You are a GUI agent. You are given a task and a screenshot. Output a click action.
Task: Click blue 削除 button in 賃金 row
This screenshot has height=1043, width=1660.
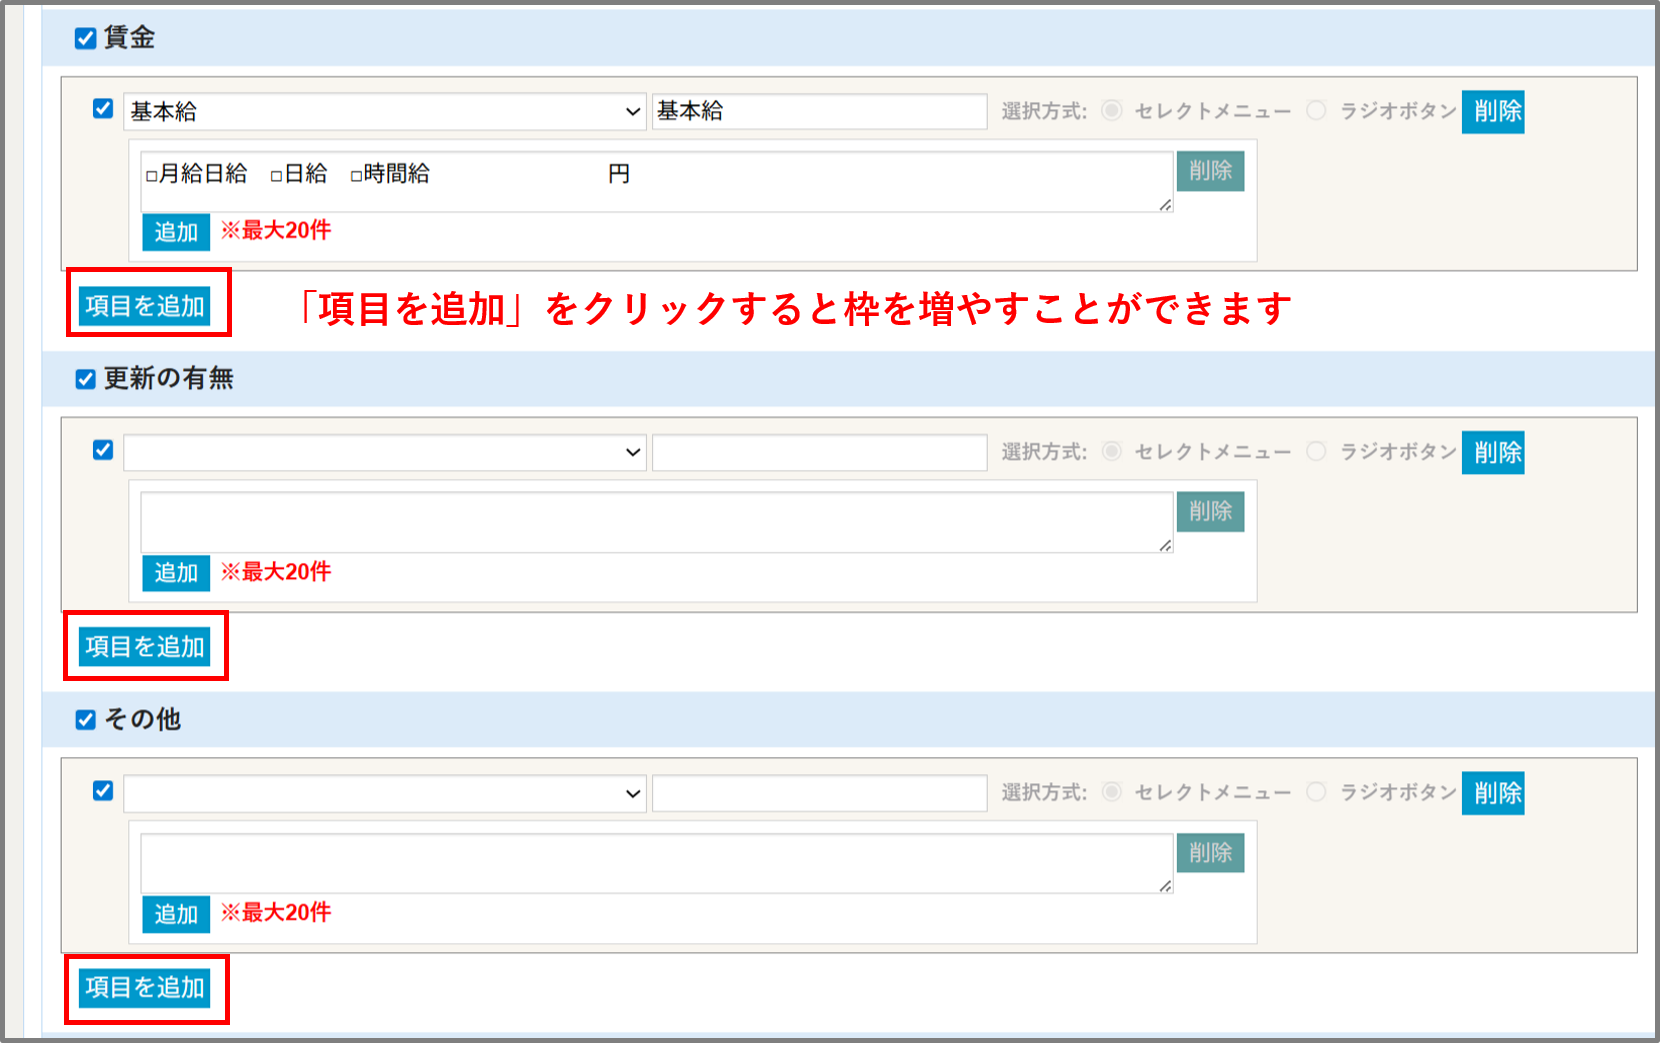[x=1493, y=111]
